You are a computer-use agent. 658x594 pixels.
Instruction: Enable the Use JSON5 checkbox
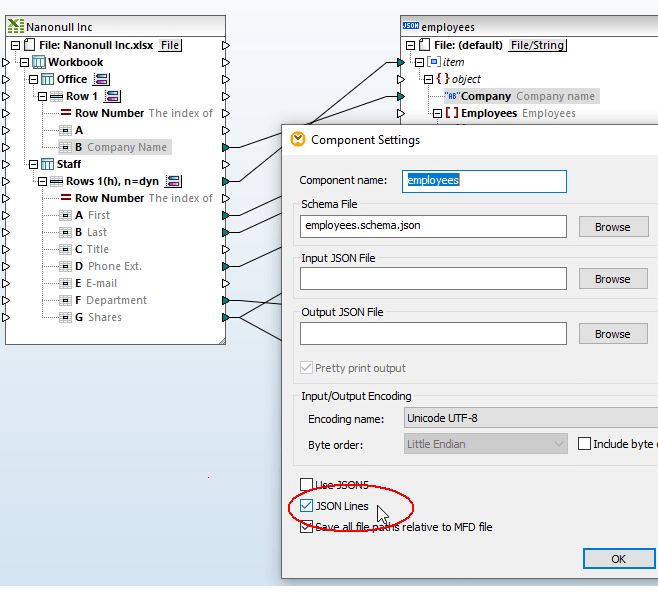307,485
